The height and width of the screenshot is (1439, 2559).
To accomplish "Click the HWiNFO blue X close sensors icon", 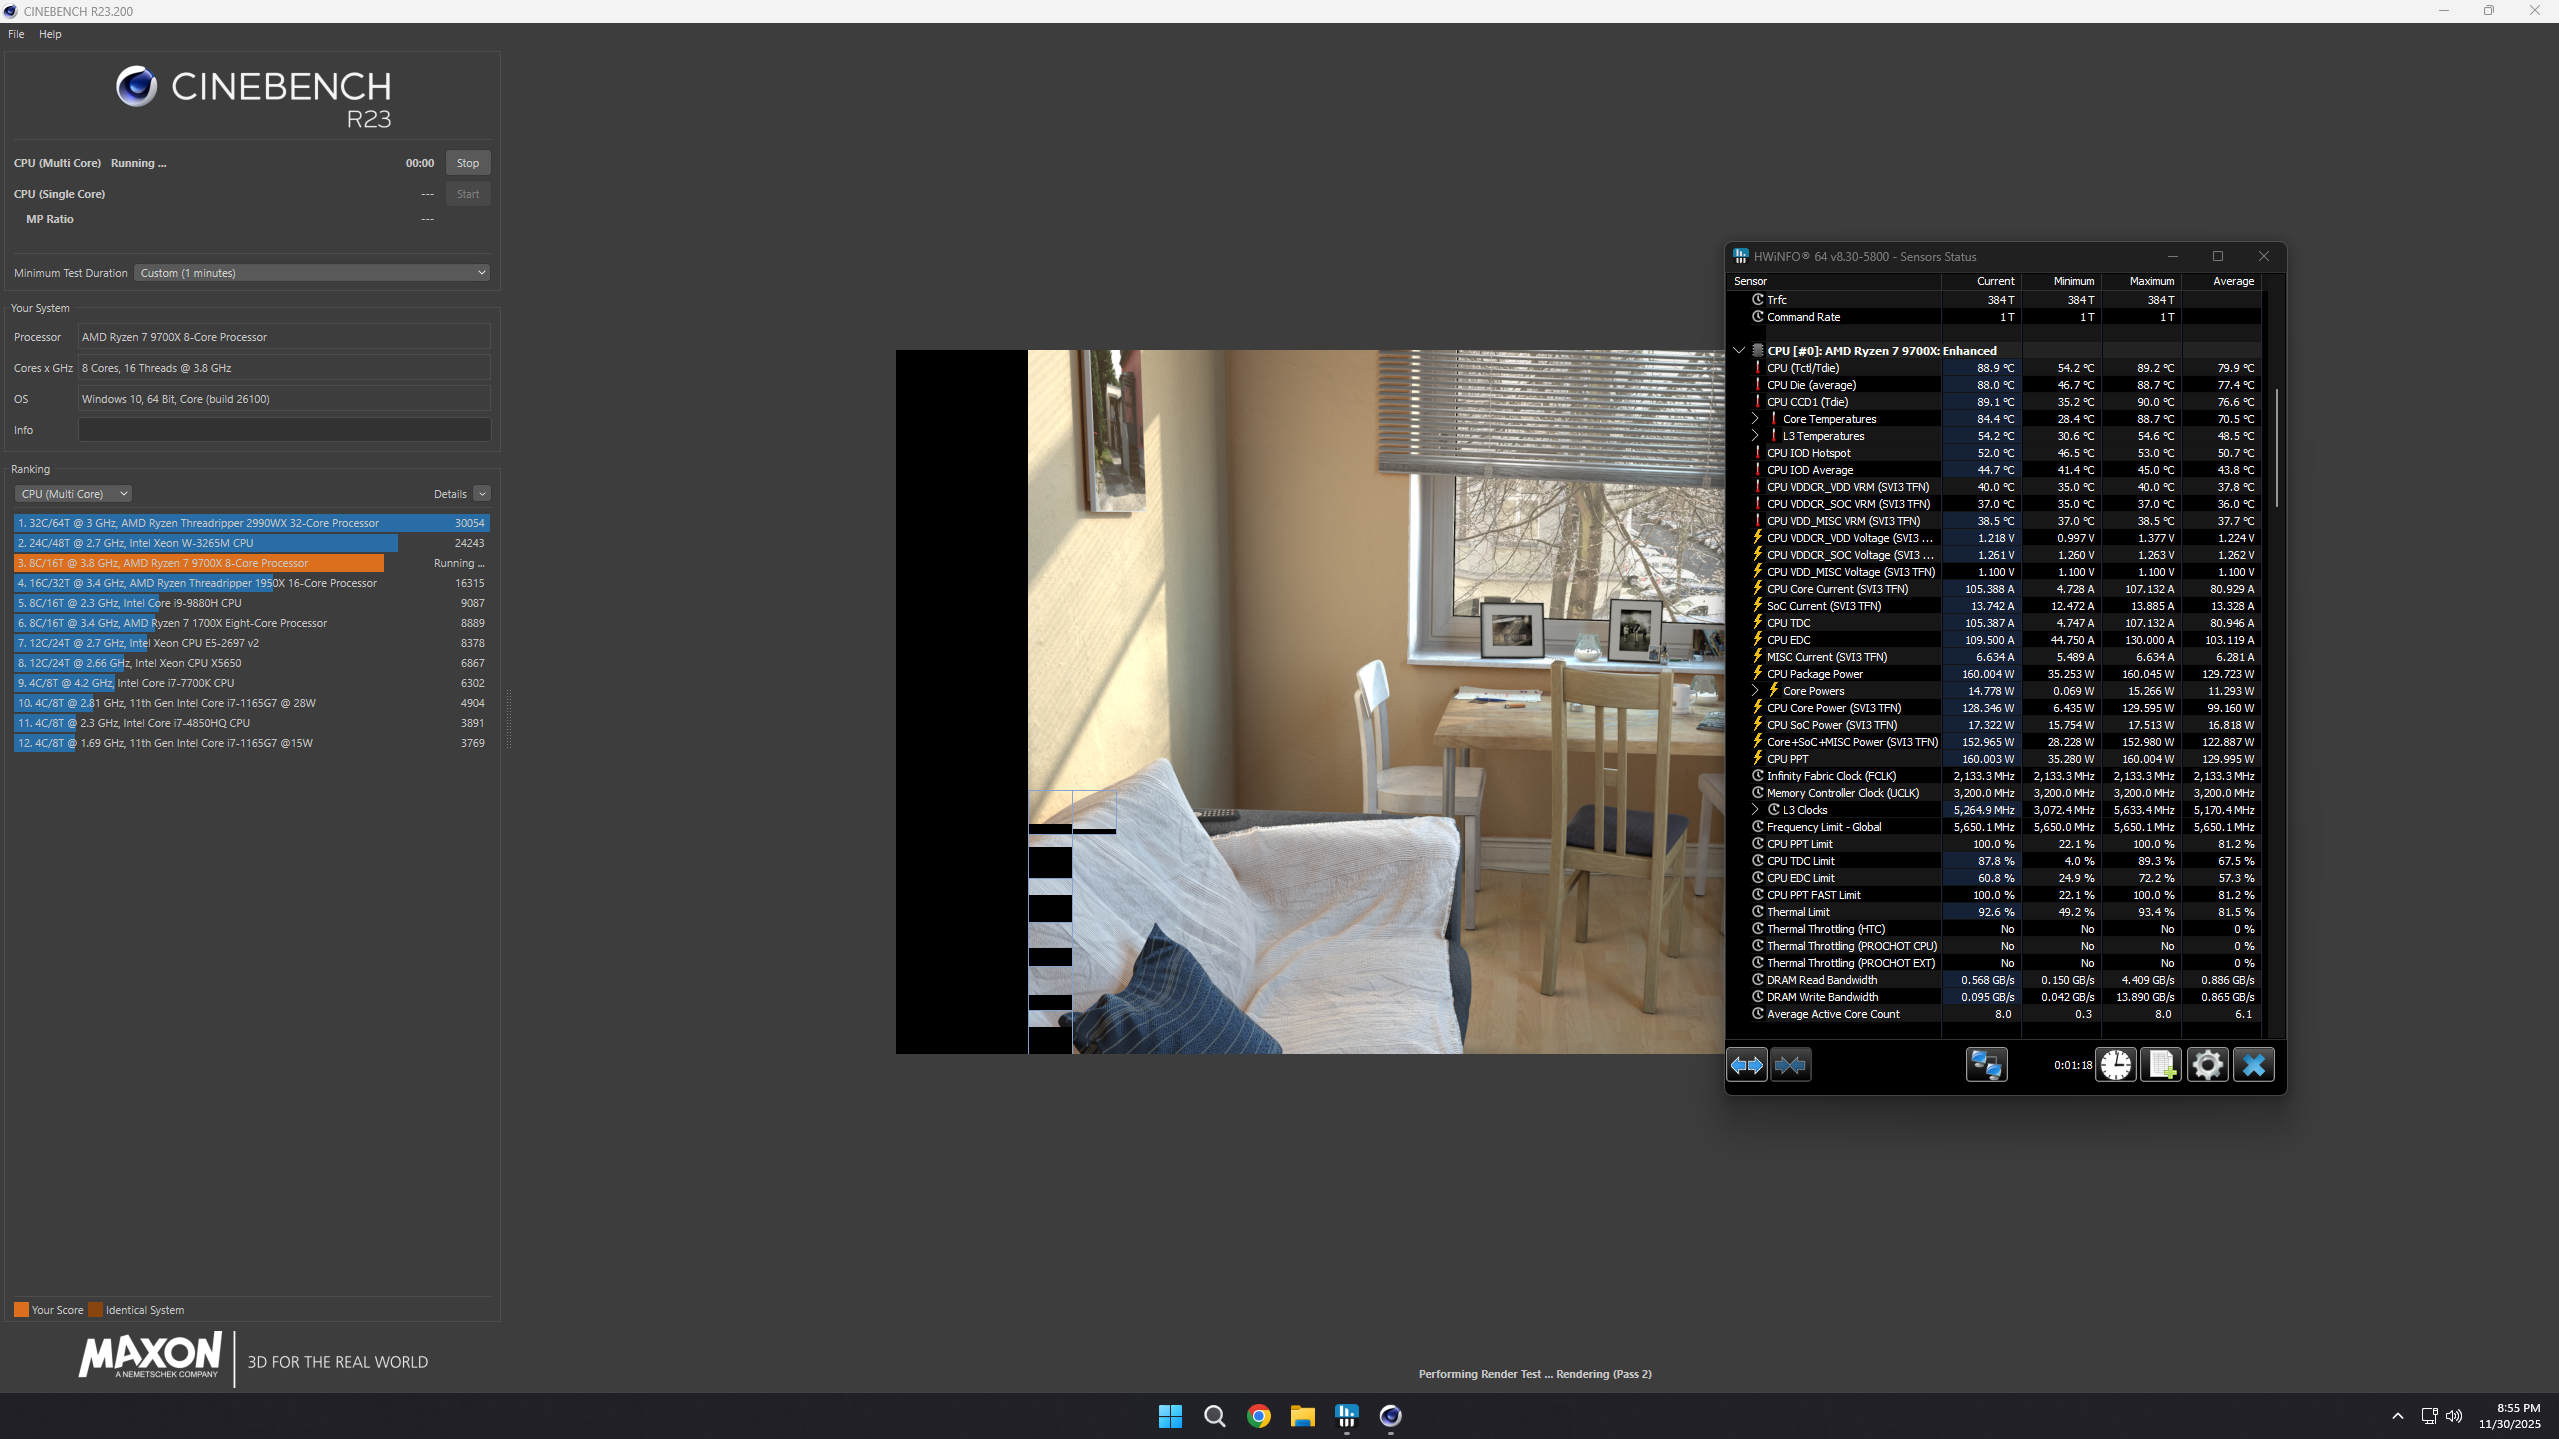I will point(2254,1065).
